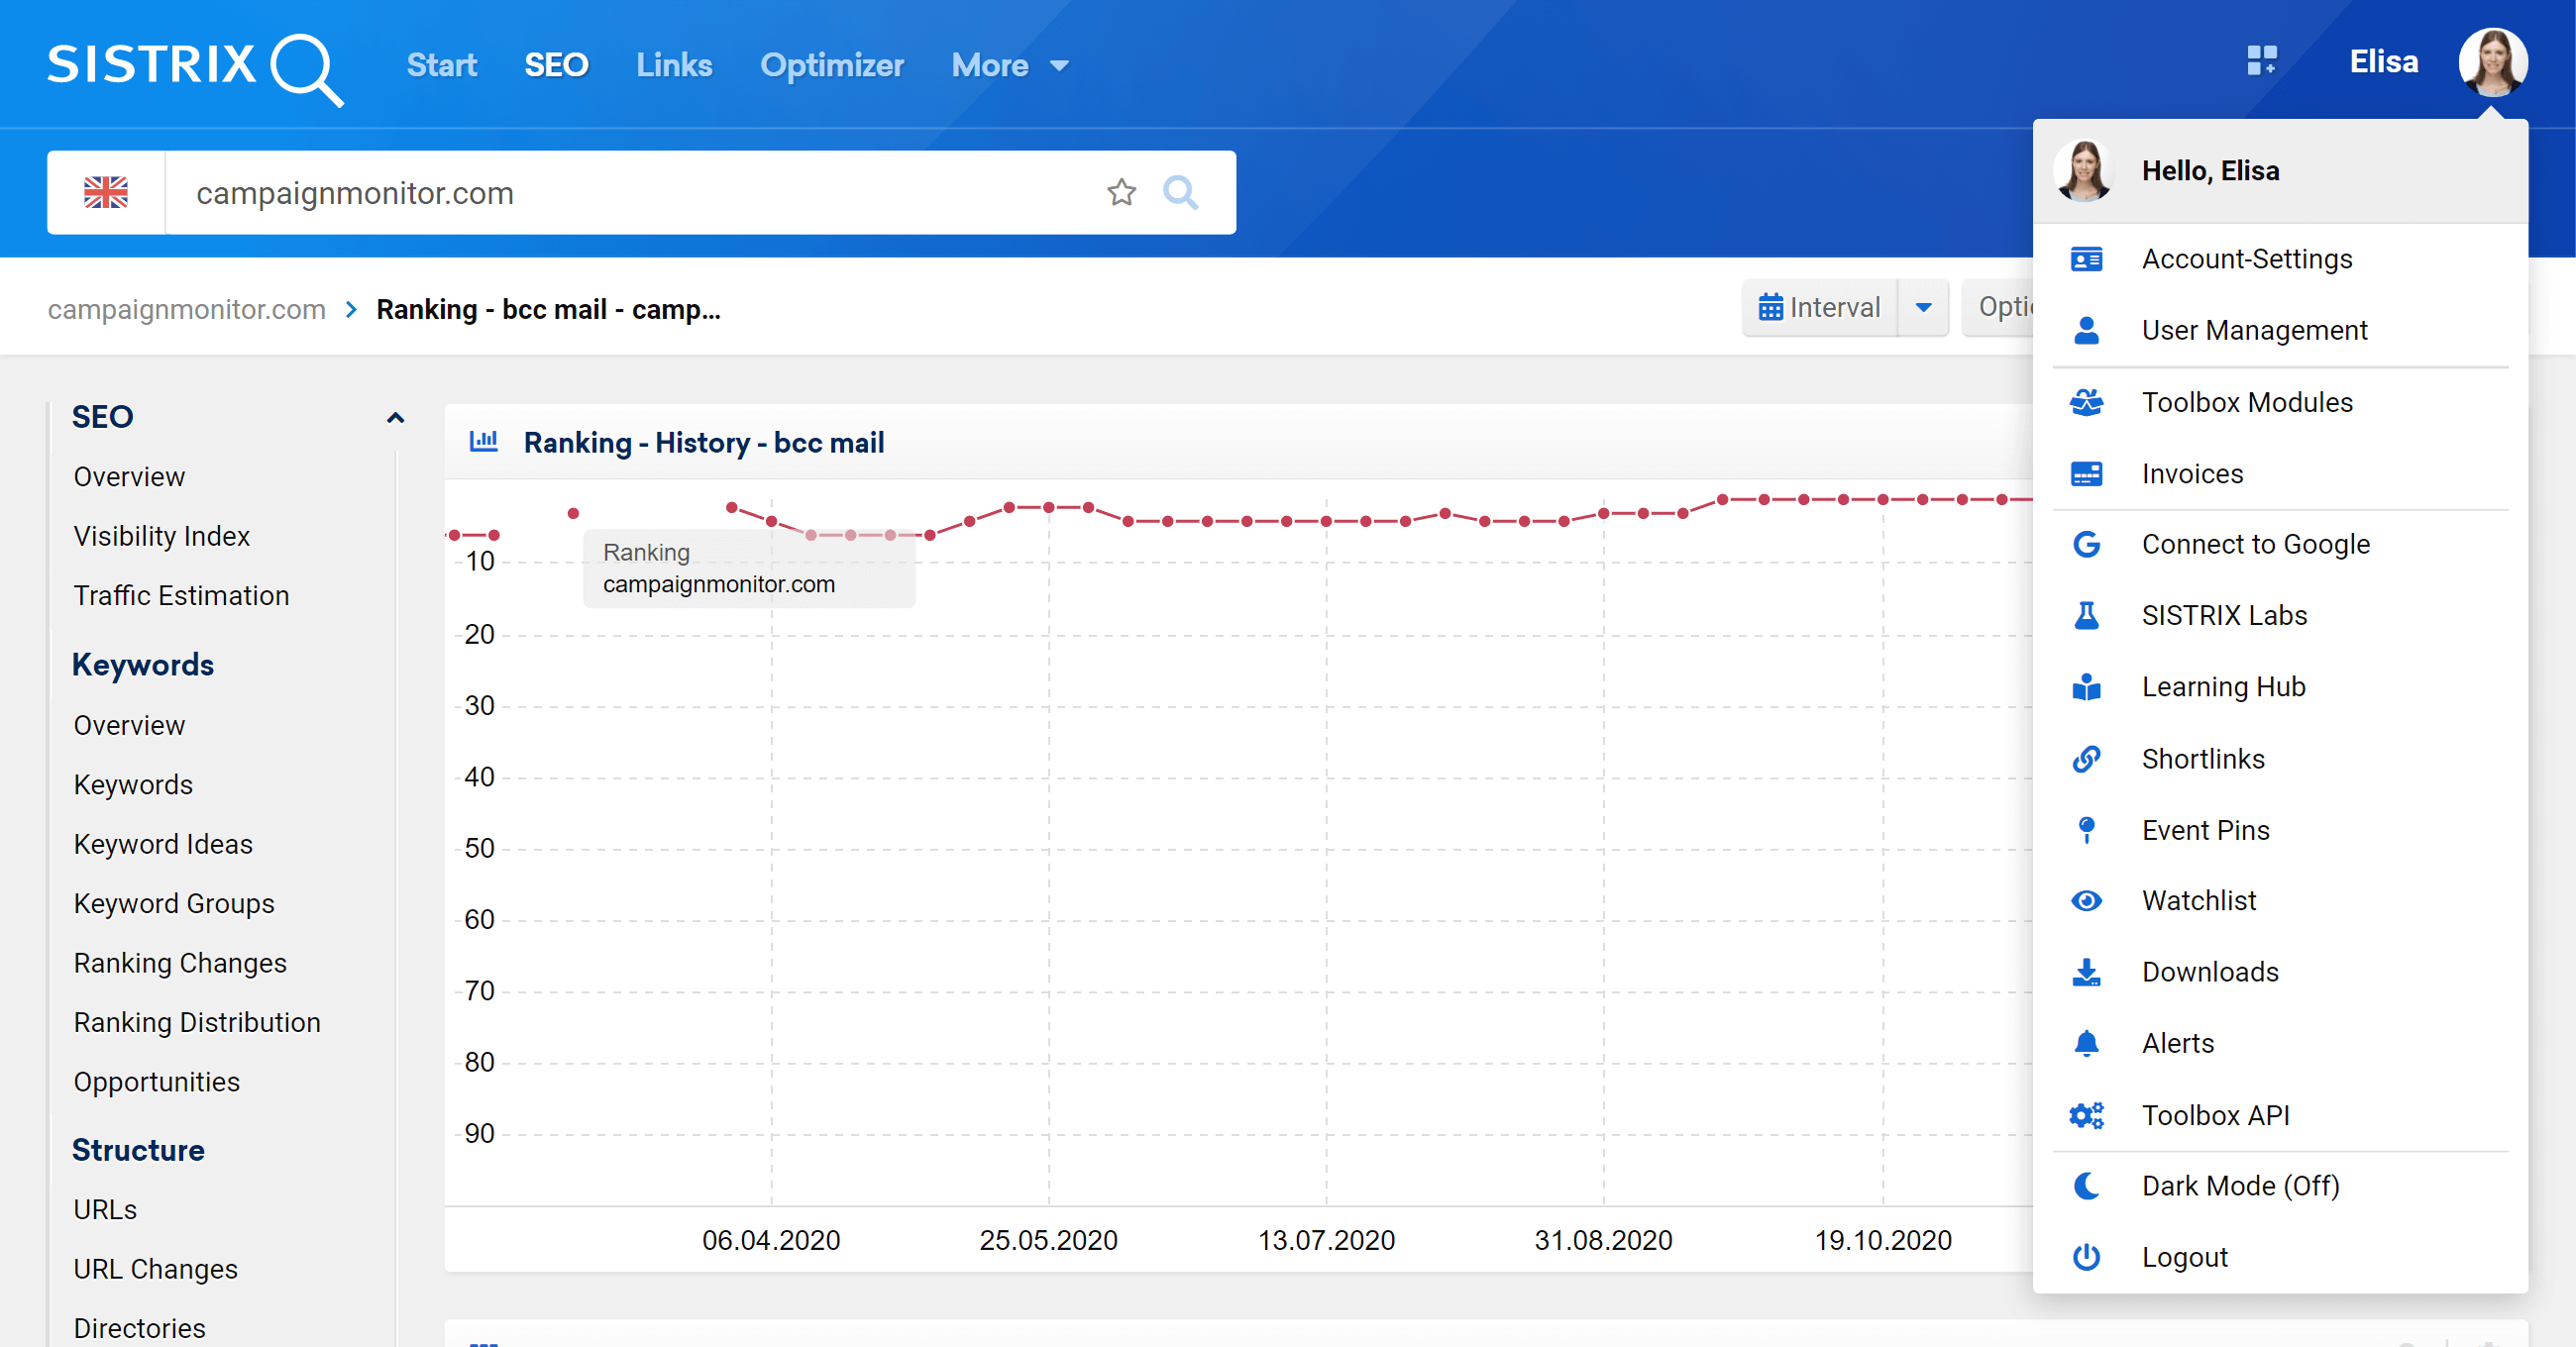The width and height of the screenshot is (2576, 1347).
Task: Select User Management from user menu
Action: tap(2280, 331)
